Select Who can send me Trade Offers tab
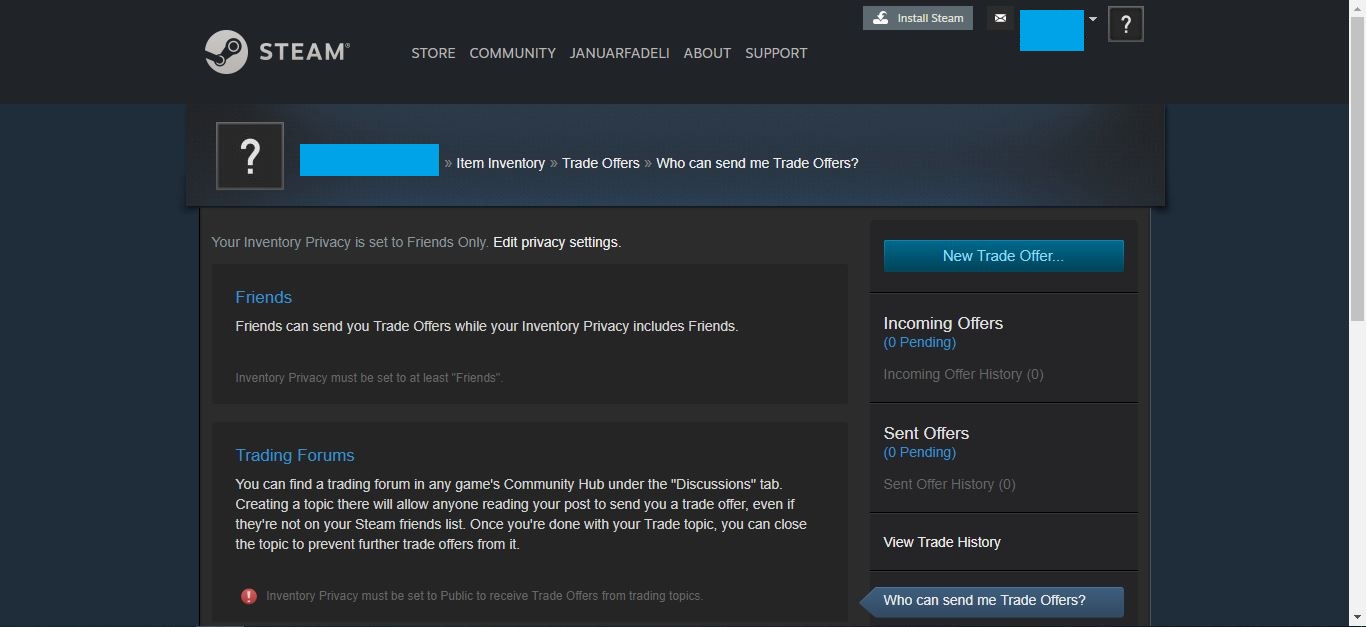Image resolution: width=1366 pixels, height=627 pixels. pyautogui.click(x=984, y=600)
